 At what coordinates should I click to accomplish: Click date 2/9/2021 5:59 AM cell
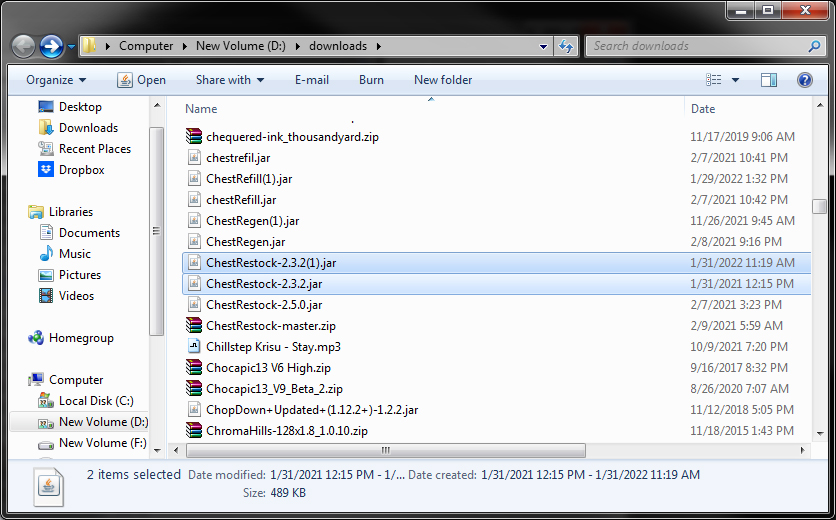tap(736, 326)
